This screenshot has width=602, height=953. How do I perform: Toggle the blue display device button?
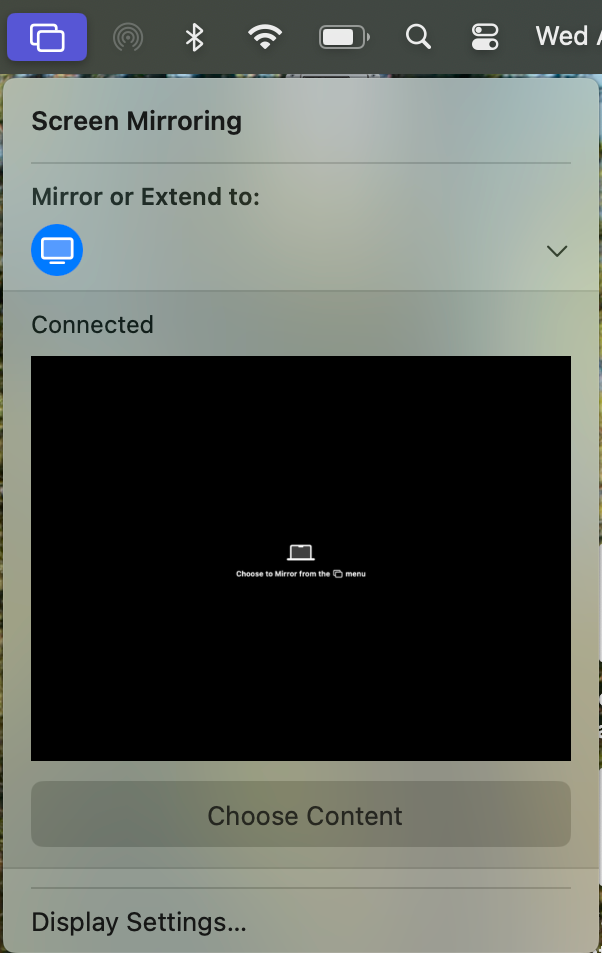57,250
